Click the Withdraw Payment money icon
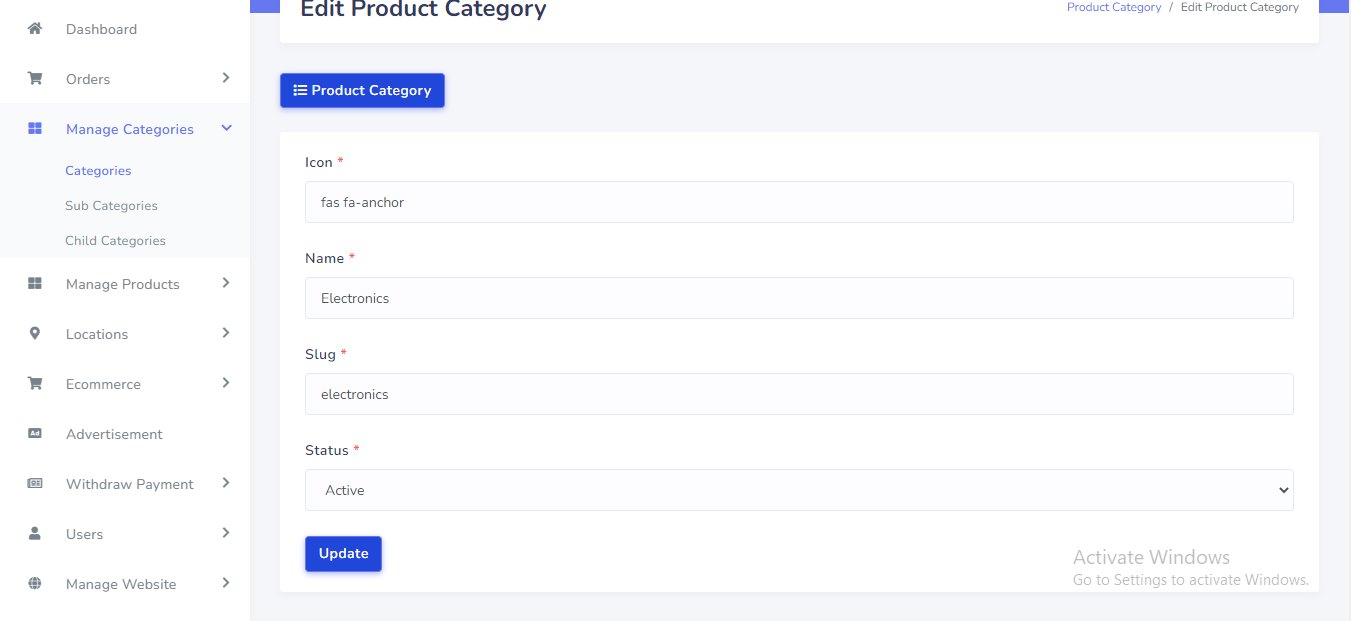 35,484
